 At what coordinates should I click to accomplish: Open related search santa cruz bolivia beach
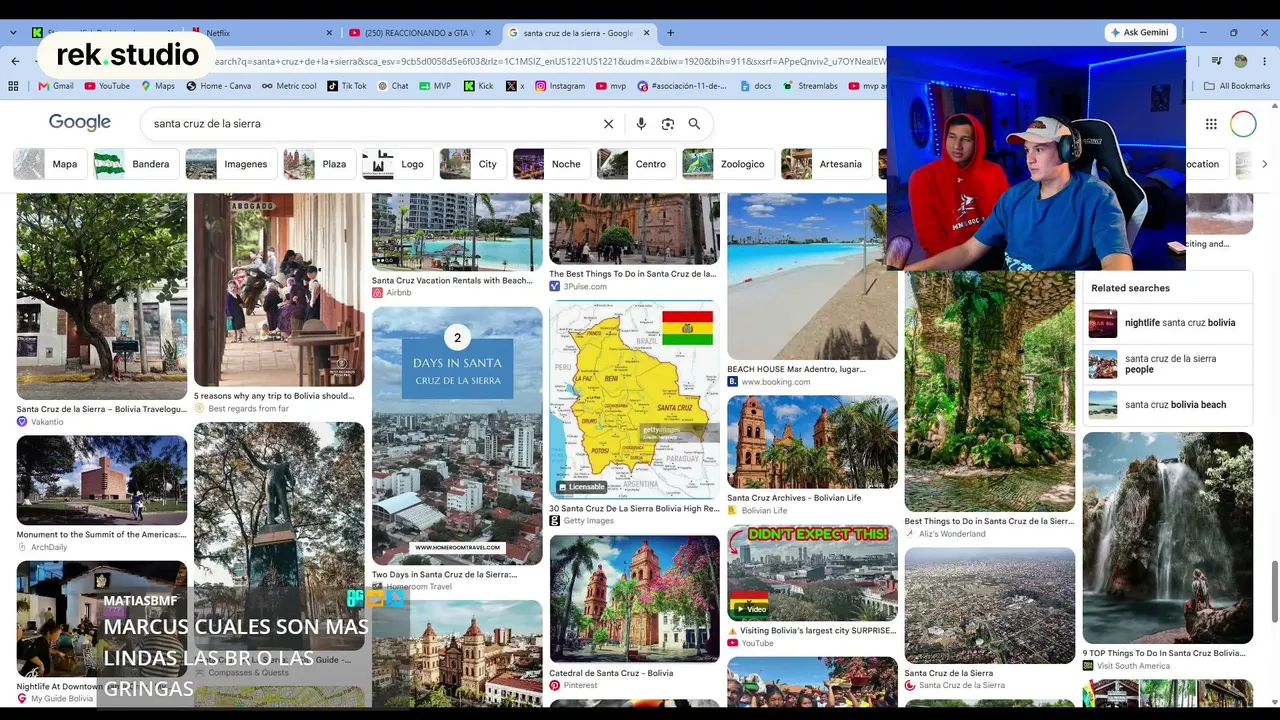tap(1167, 405)
